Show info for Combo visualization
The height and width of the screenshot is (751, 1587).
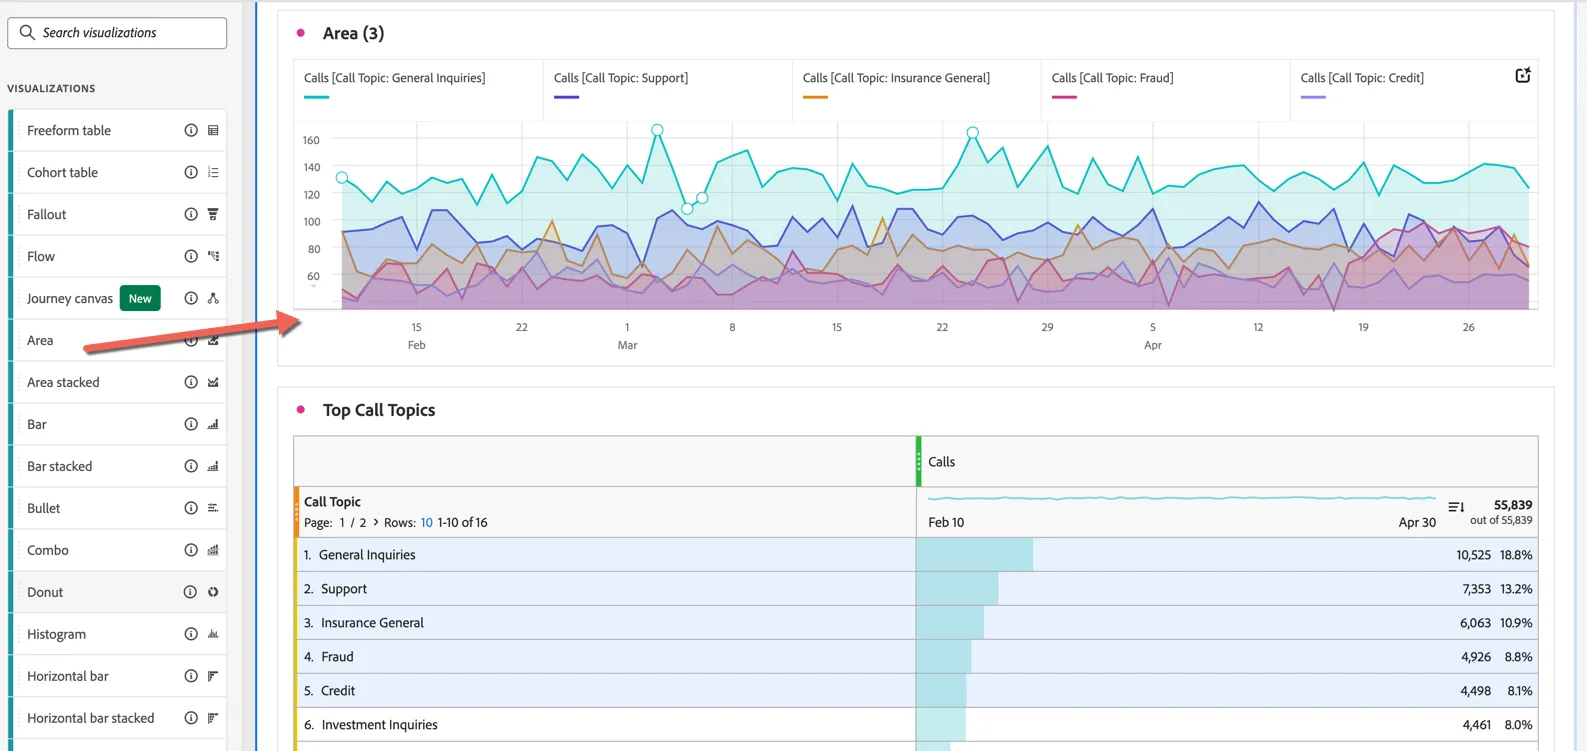(191, 550)
